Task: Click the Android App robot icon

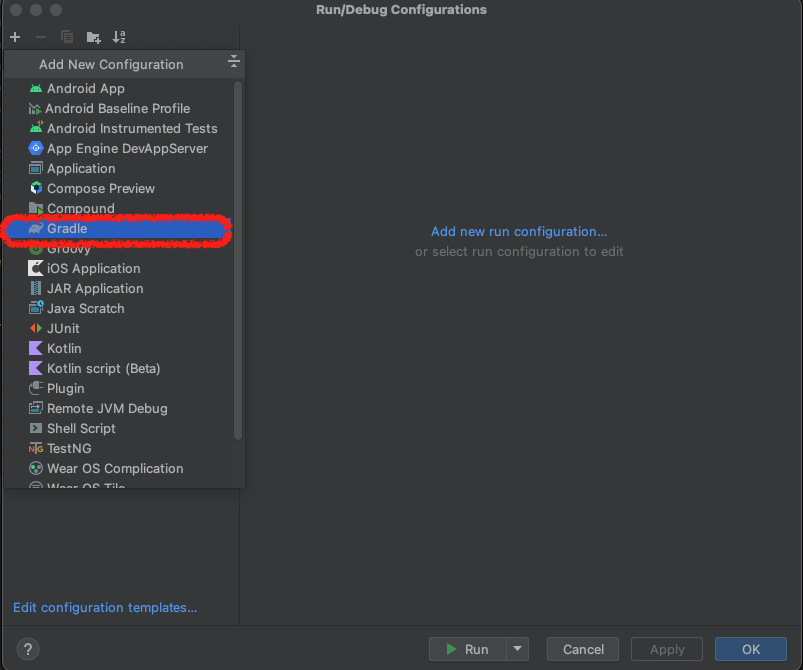Action: pyautogui.click(x=36, y=89)
